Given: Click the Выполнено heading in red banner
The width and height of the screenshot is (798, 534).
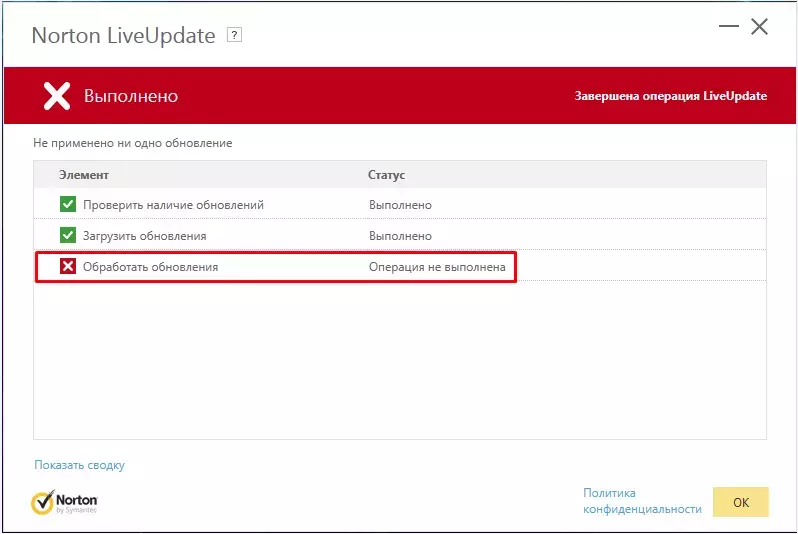Looking at the screenshot, I should pos(131,96).
